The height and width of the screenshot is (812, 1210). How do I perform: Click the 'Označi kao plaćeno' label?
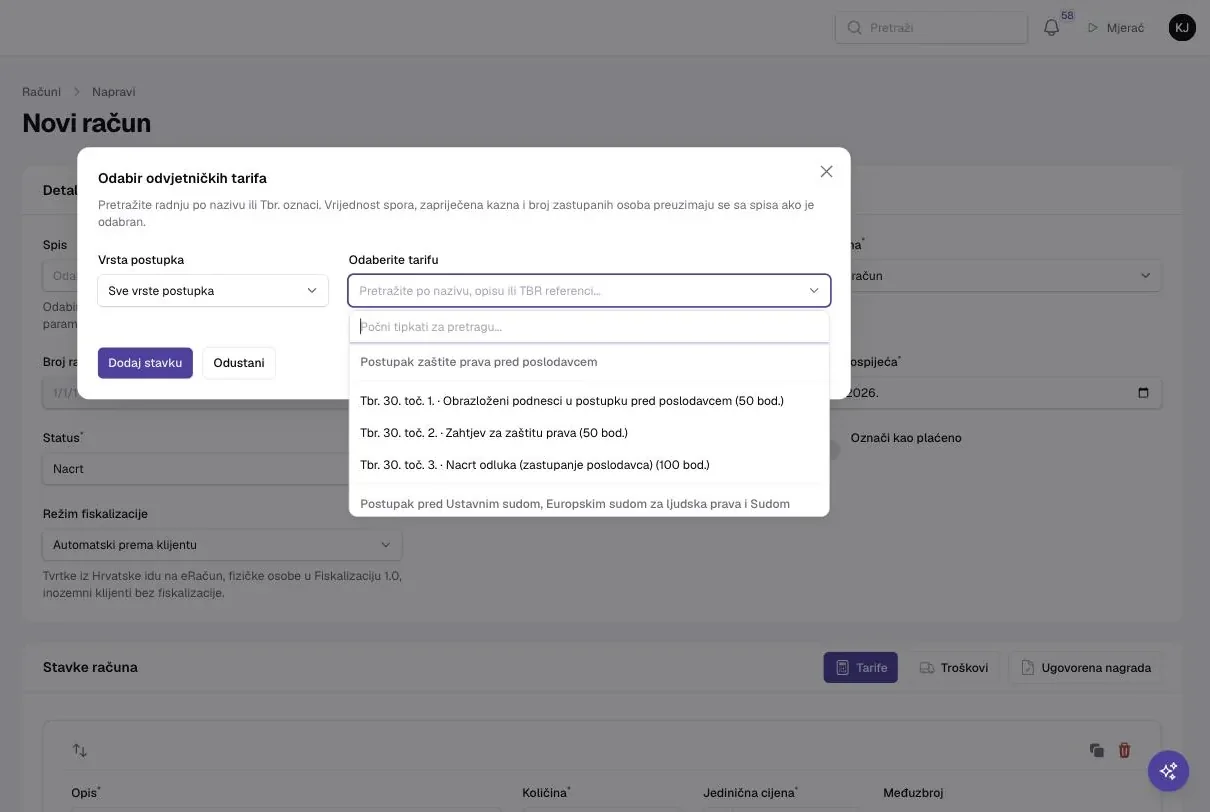tap(906, 438)
